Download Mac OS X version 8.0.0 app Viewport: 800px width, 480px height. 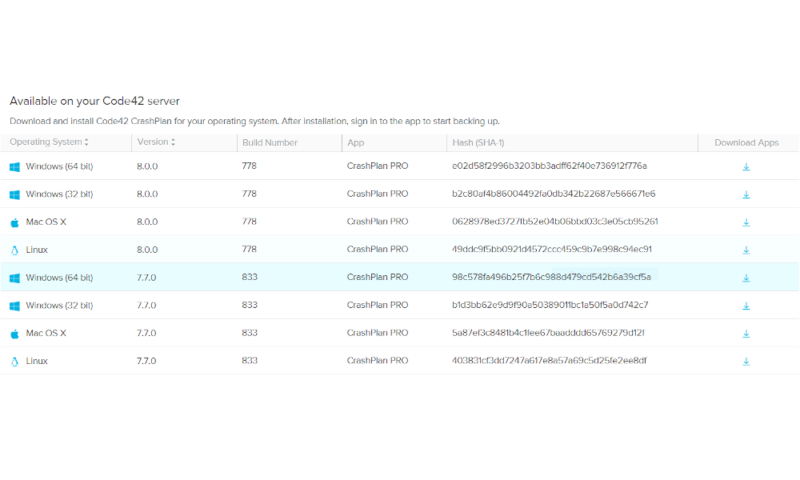coord(746,222)
